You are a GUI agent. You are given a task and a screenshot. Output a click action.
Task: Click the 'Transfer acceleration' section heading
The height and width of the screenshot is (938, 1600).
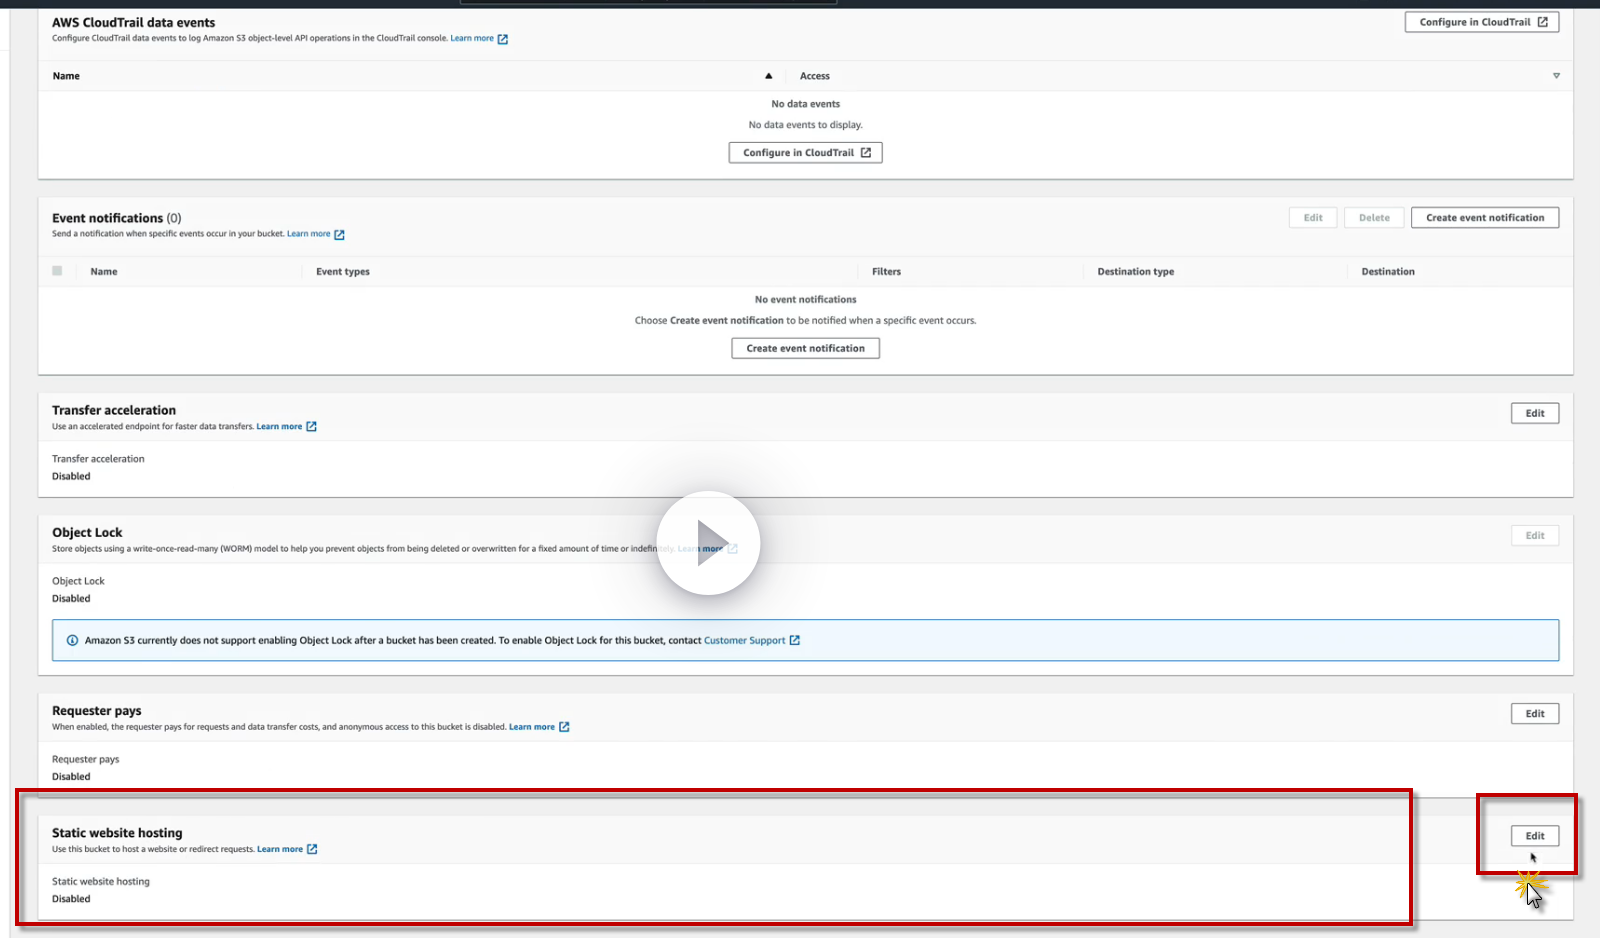tap(114, 410)
